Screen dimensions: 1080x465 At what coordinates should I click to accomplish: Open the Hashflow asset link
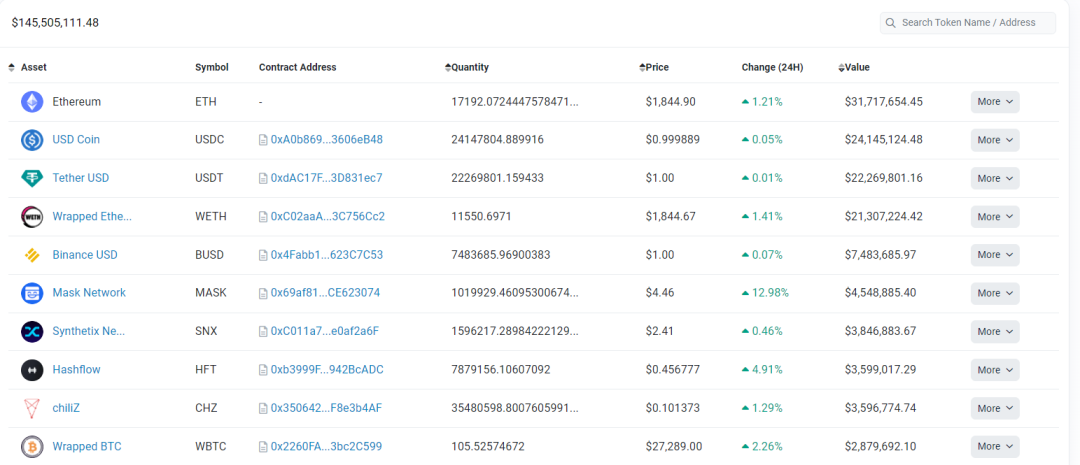[76, 370]
